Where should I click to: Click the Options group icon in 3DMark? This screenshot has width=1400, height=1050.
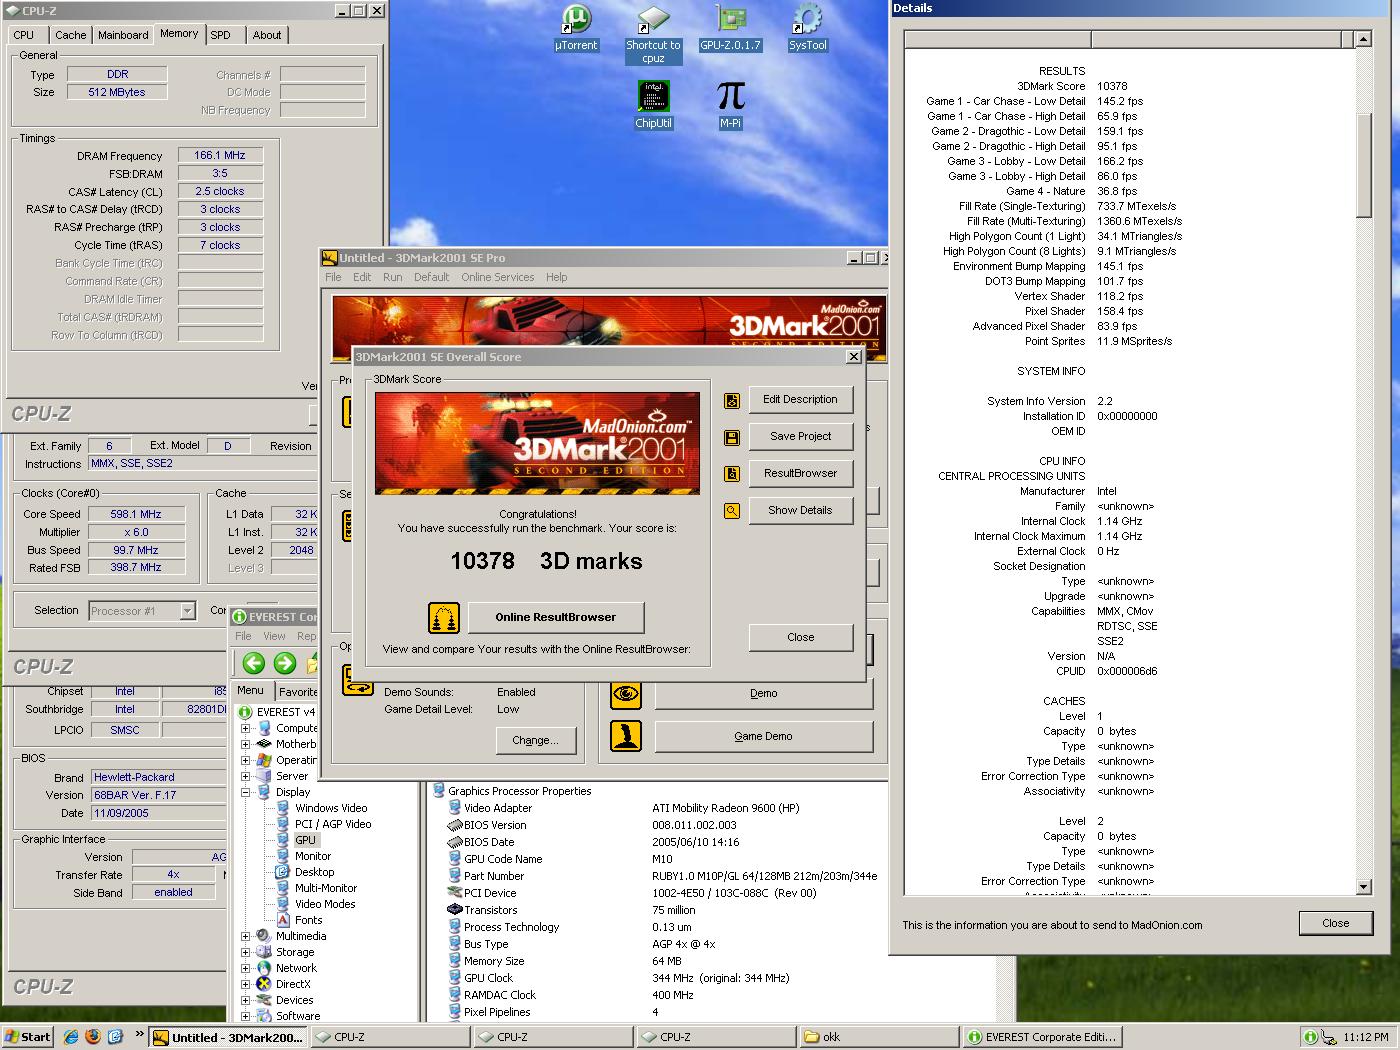click(x=357, y=681)
